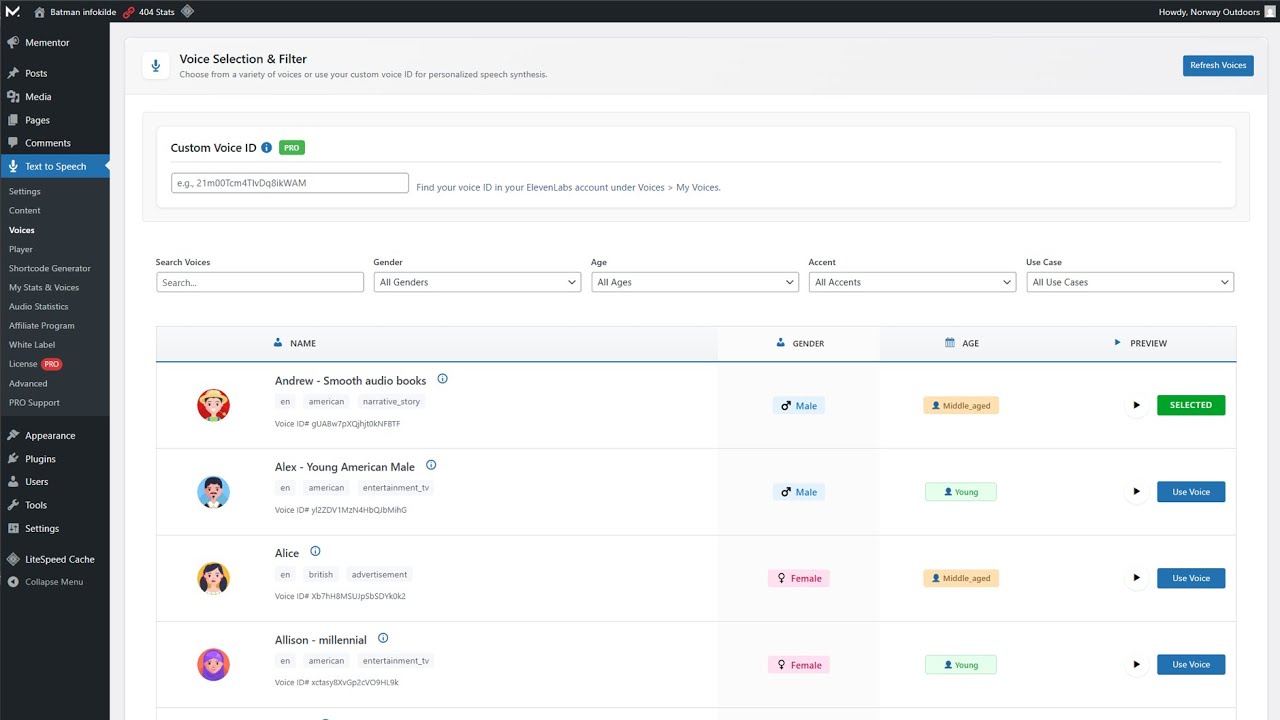Open the Gender filter dropdown

click(477, 283)
